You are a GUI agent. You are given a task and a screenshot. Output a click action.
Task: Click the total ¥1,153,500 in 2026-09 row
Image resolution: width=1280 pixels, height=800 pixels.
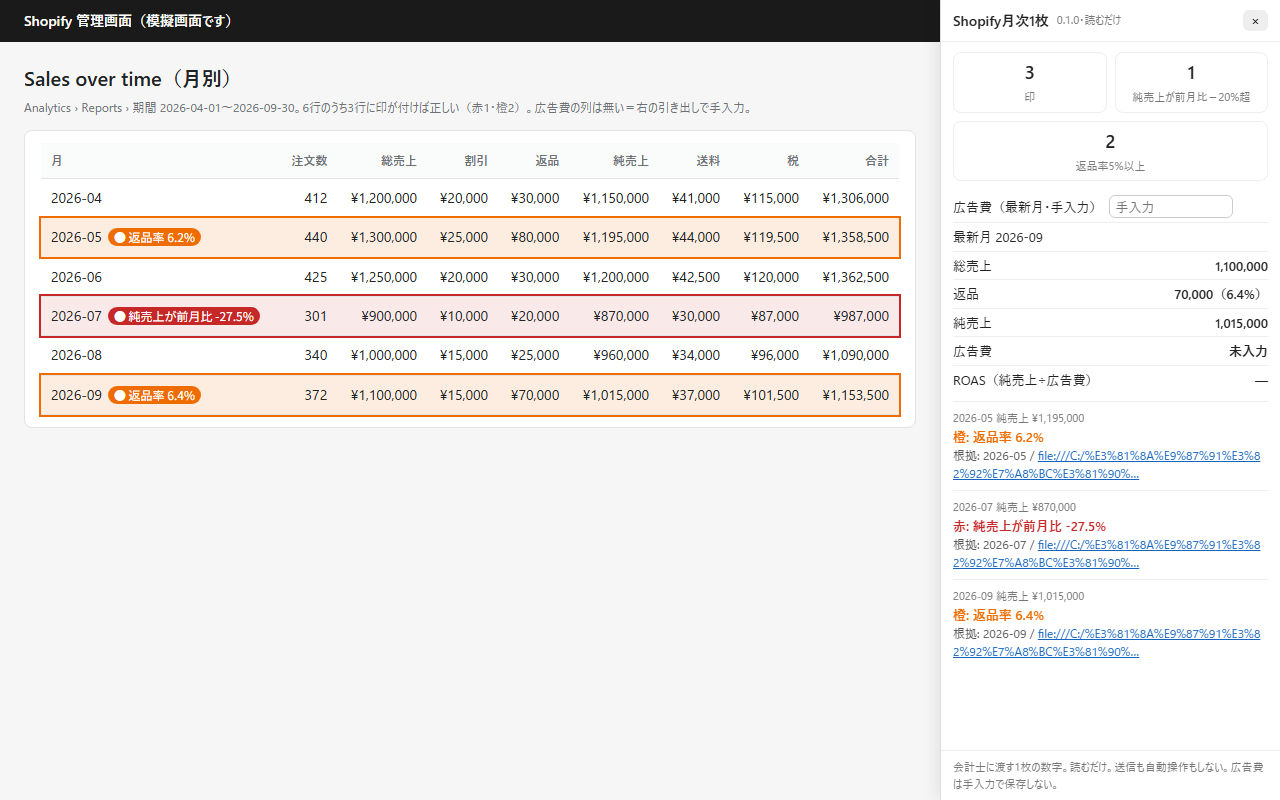[855, 395]
